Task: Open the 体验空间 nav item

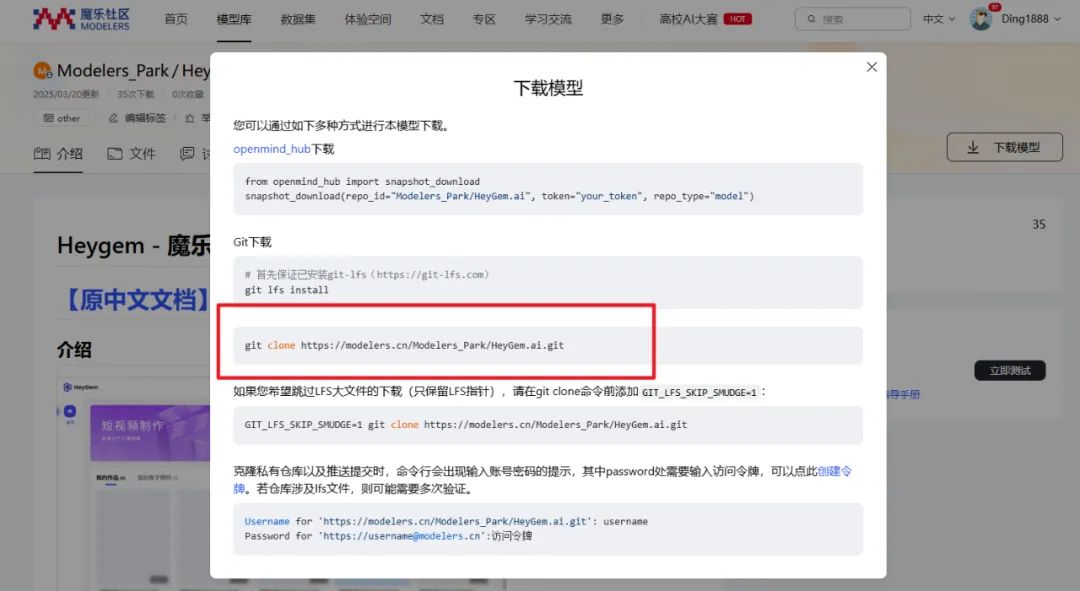Action: tap(368, 19)
